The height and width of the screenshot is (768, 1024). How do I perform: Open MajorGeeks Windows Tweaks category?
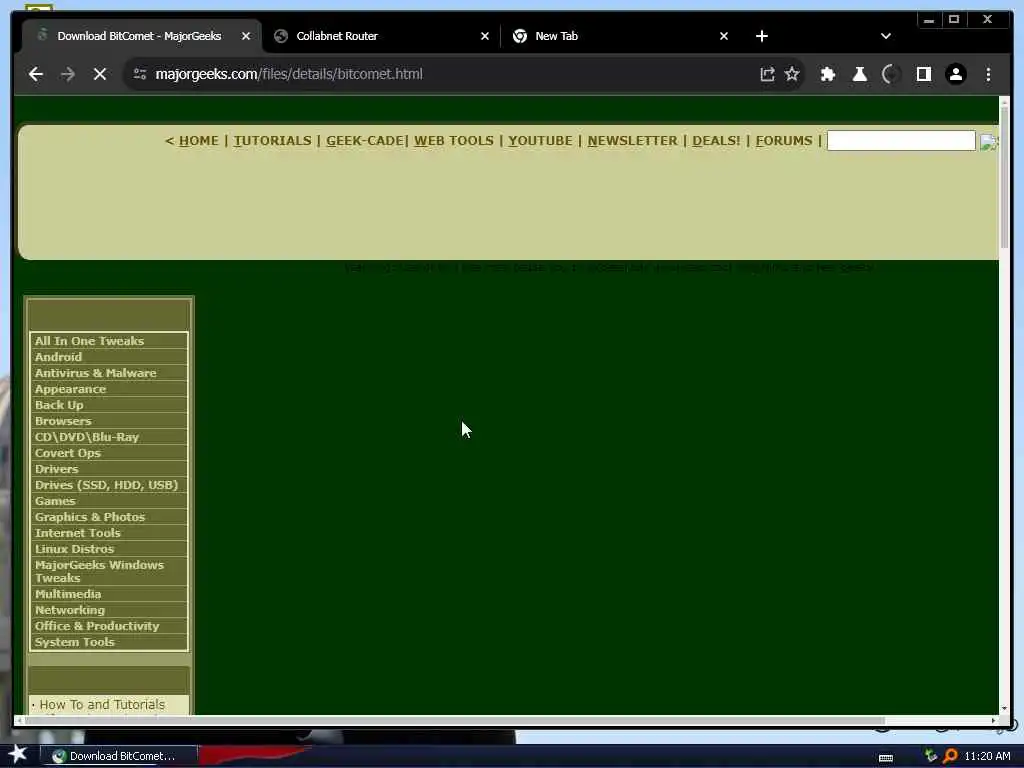99,571
